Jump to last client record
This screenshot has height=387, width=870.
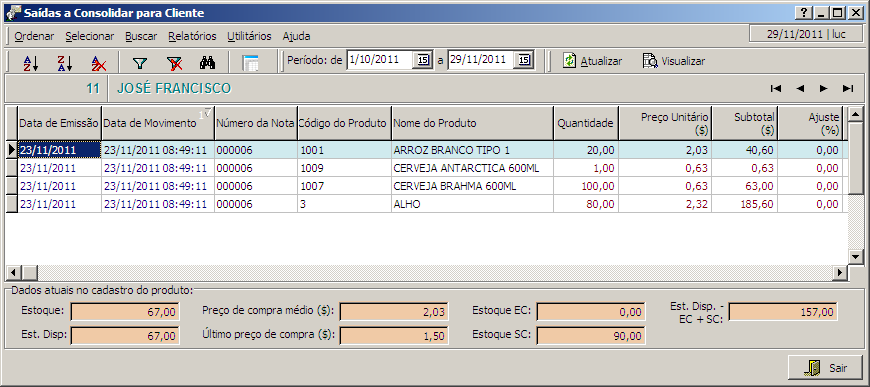point(848,88)
